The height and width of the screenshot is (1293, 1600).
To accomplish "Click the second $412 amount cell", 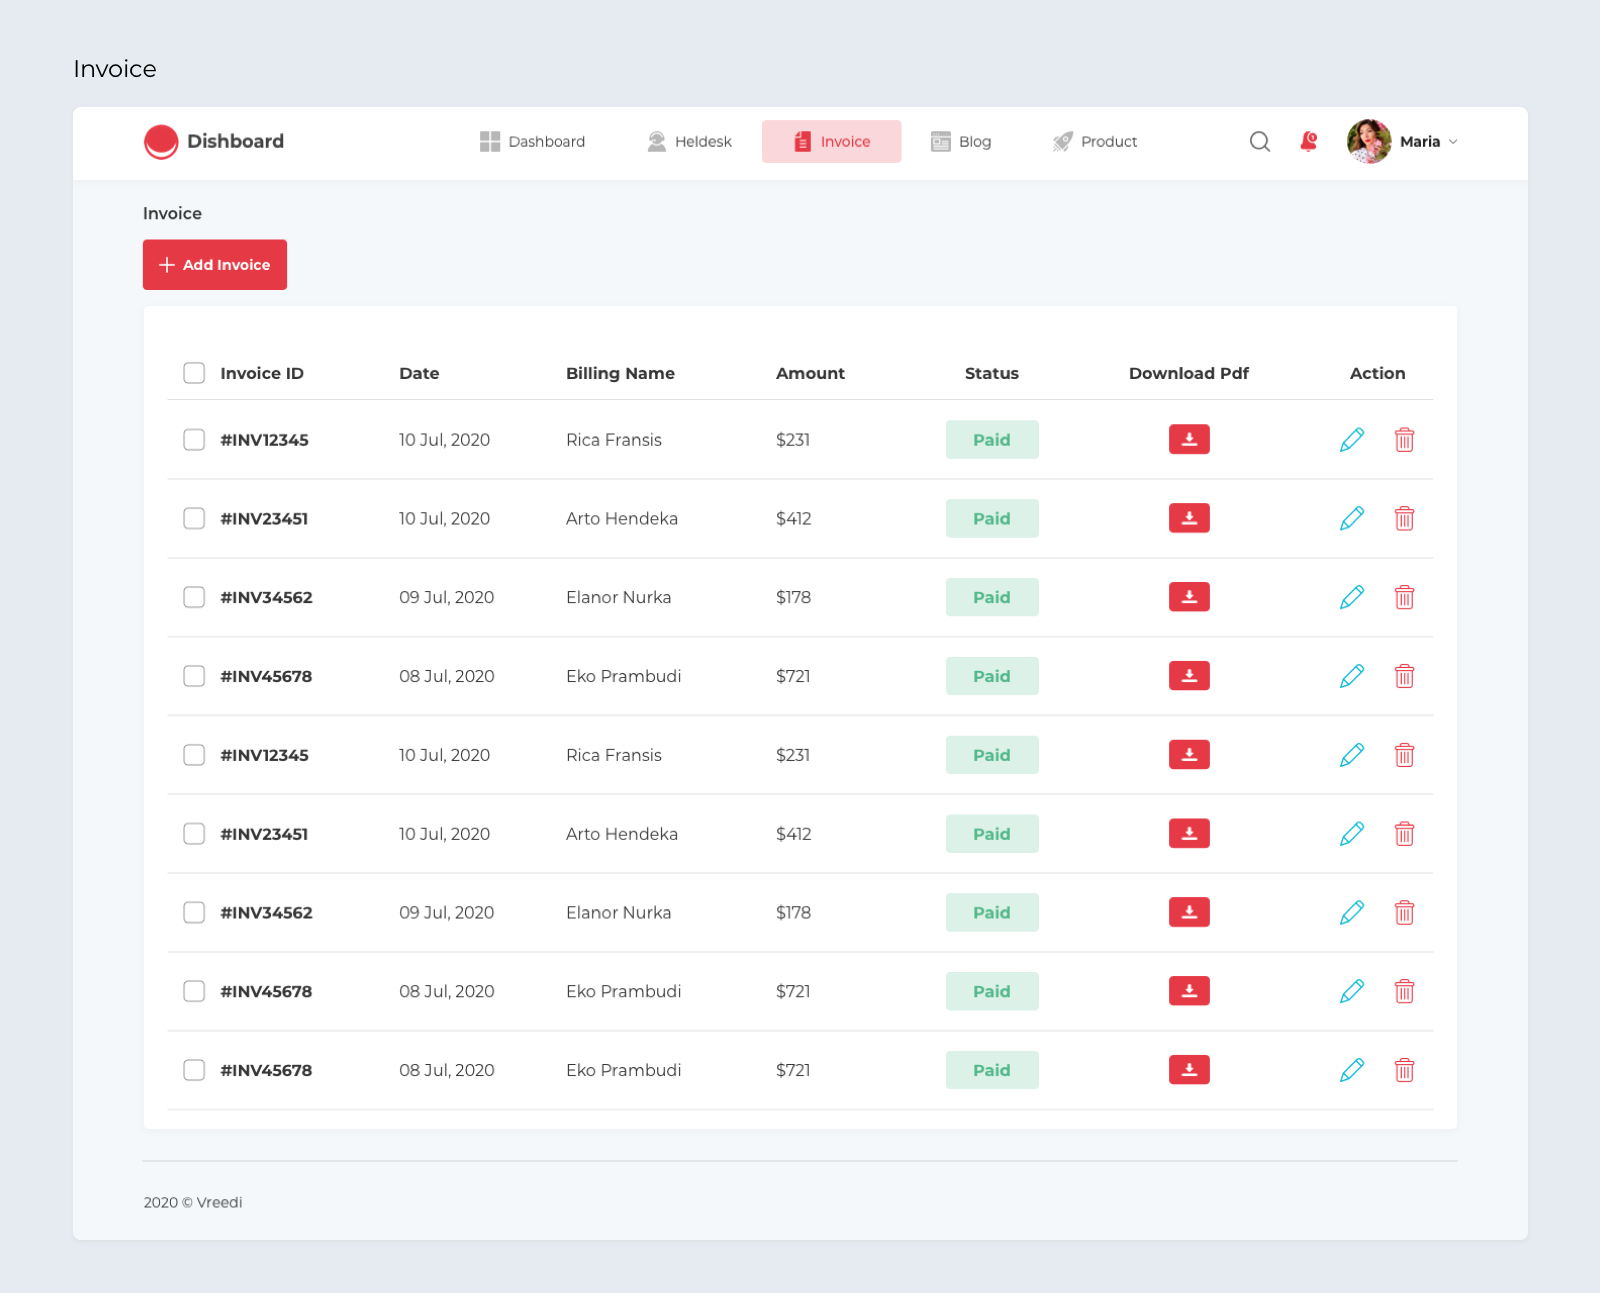I will click(793, 833).
